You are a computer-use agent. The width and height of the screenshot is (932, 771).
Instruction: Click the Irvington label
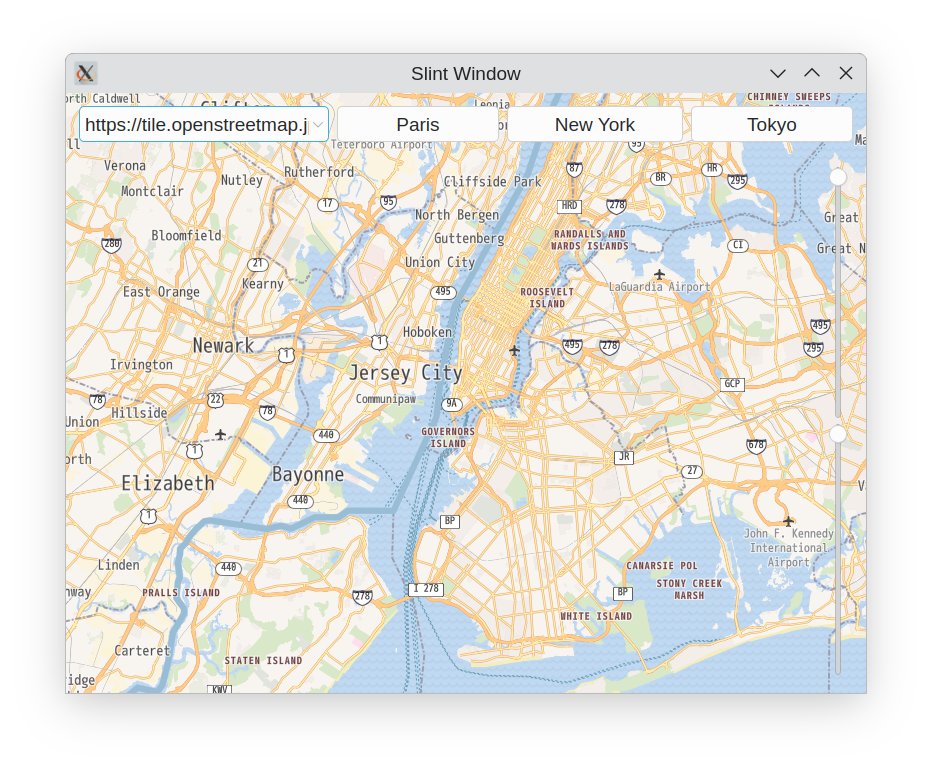[141, 364]
